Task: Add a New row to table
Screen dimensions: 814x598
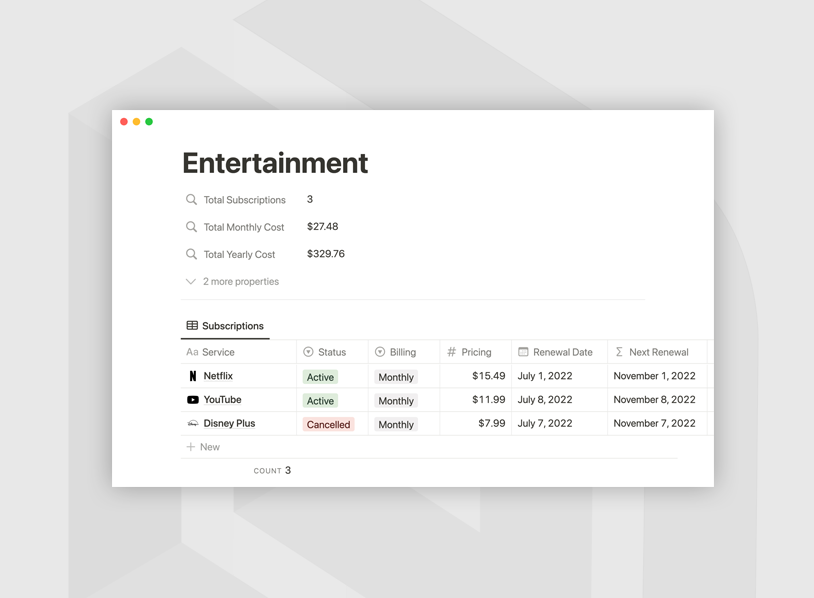Action: 203,447
